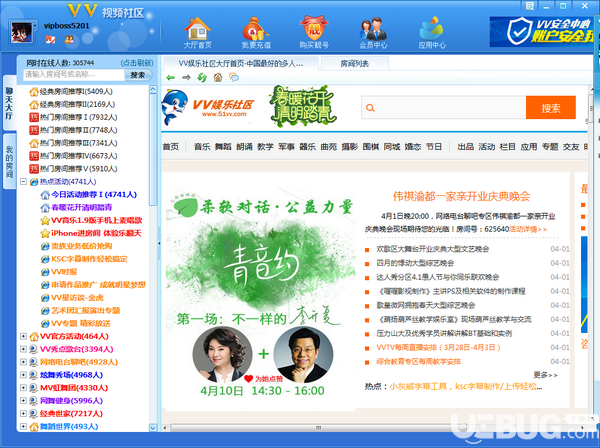The height and width of the screenshot is (448, 600).
Task: Open iPhone进房间 体验乐翻天 item
Action: (91, 233)
